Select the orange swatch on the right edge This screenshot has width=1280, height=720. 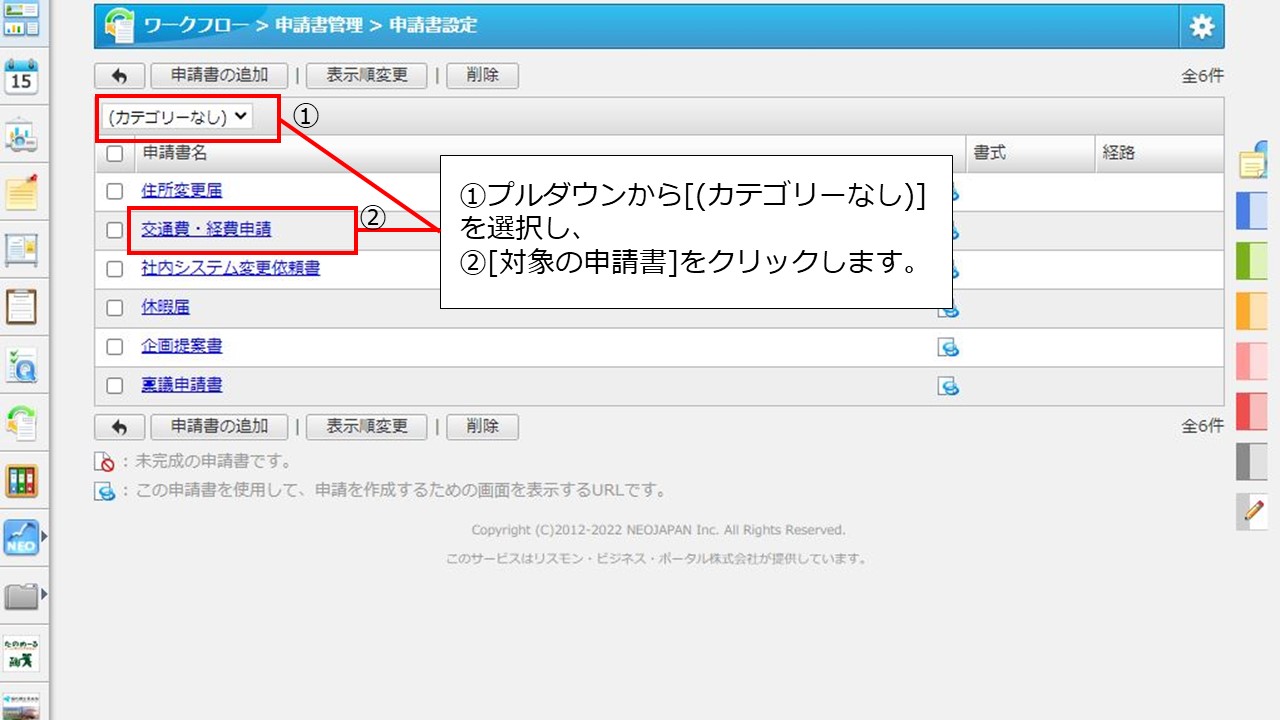[x=1252, y=311]
